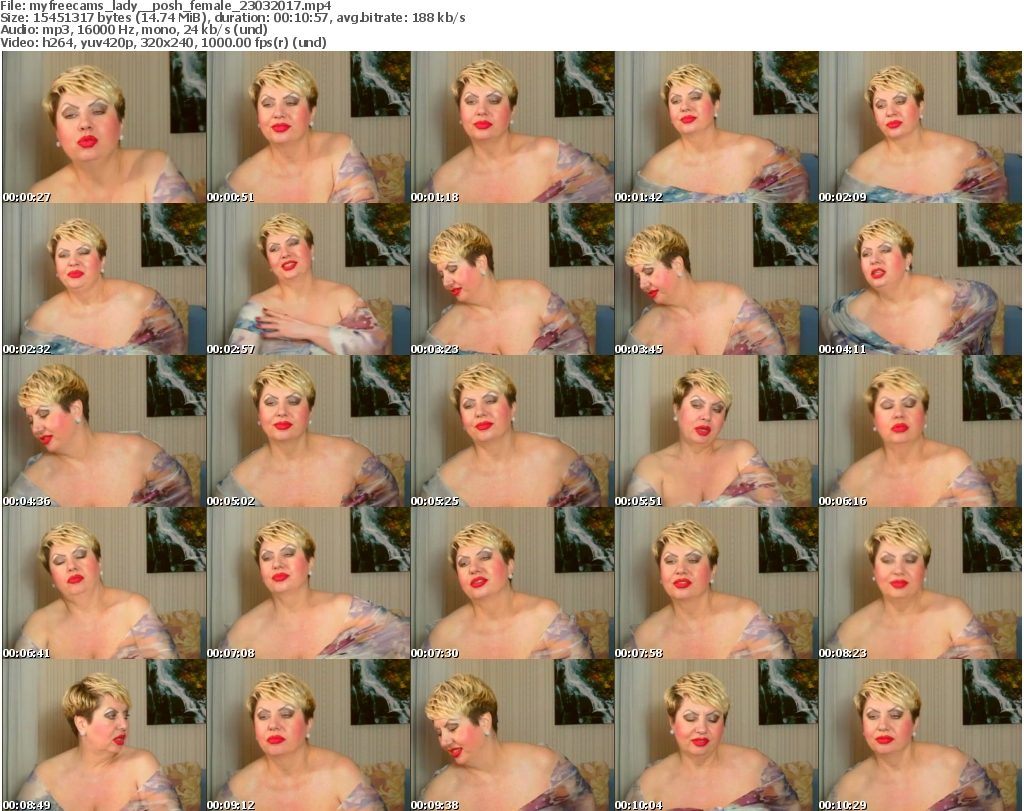Click the thumbnail at 00:08:49
The width and height of the screenshot is (1024, 811).
coord(104,735)
